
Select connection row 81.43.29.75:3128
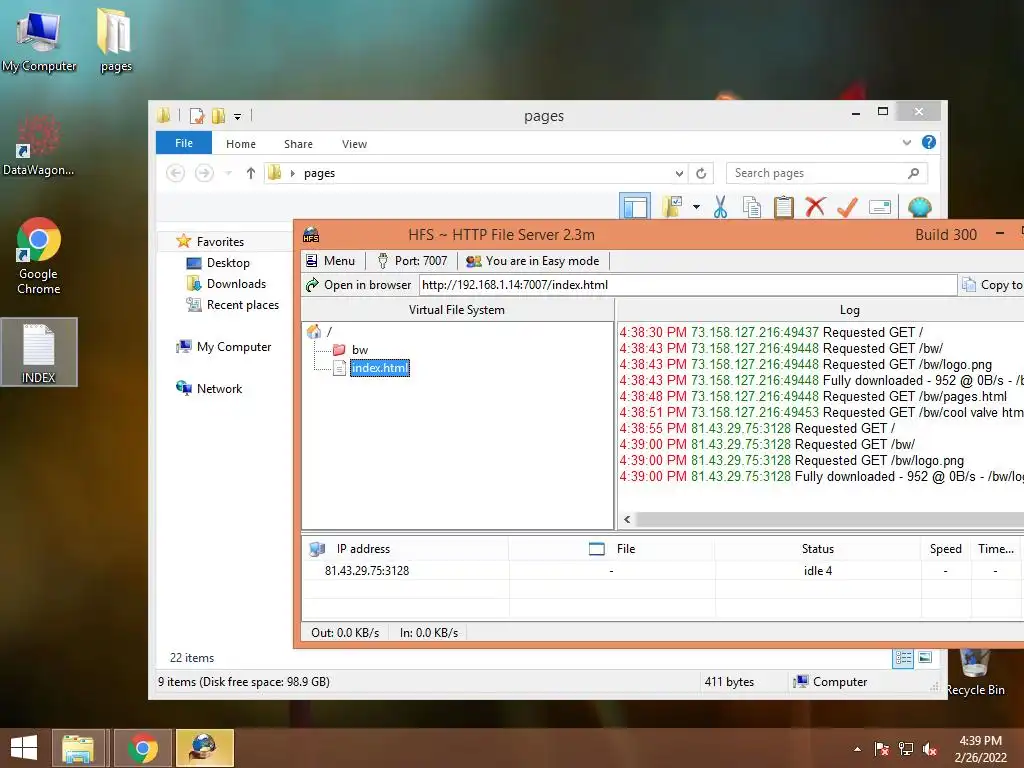tap(662, 571)
